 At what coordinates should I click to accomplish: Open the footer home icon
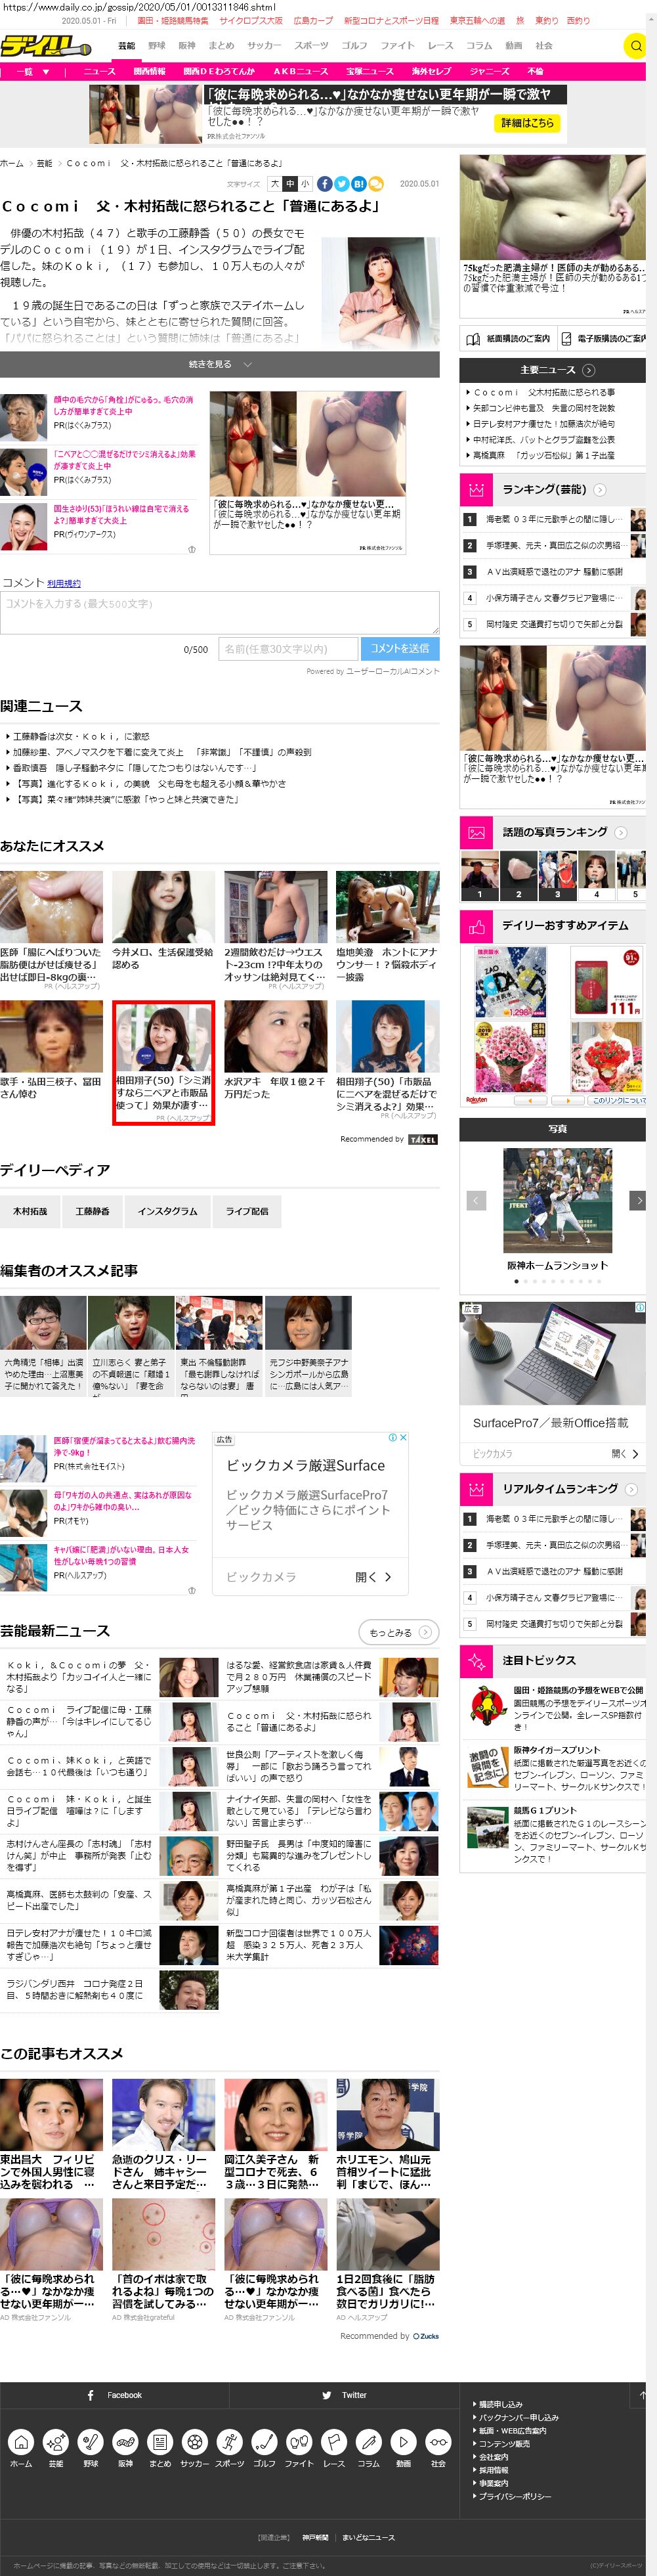(x=21, y=2441)
